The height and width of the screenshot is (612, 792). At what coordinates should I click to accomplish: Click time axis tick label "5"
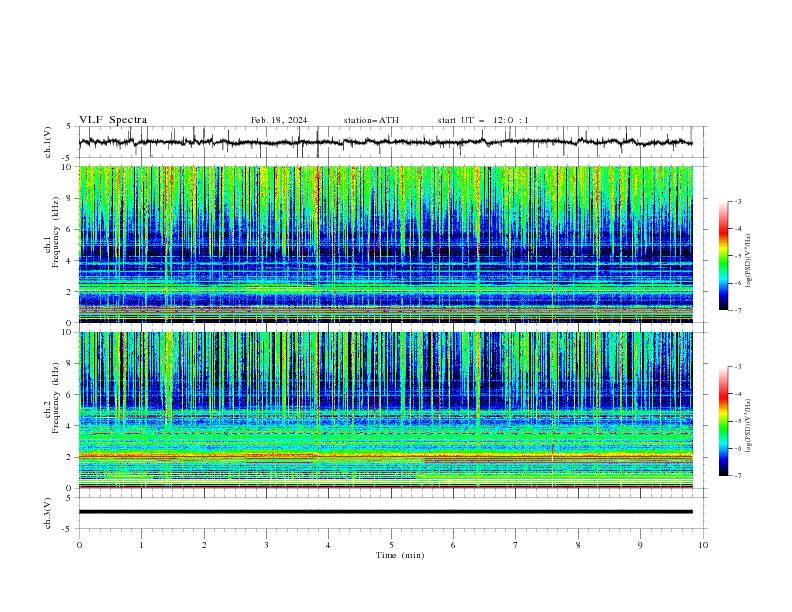tap(391, 545)
